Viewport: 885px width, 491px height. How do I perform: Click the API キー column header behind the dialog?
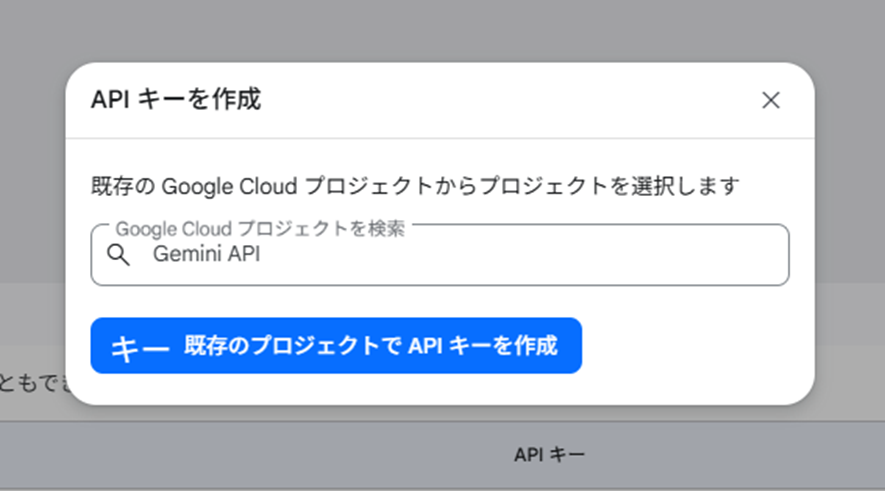click(x=549, y=454)
